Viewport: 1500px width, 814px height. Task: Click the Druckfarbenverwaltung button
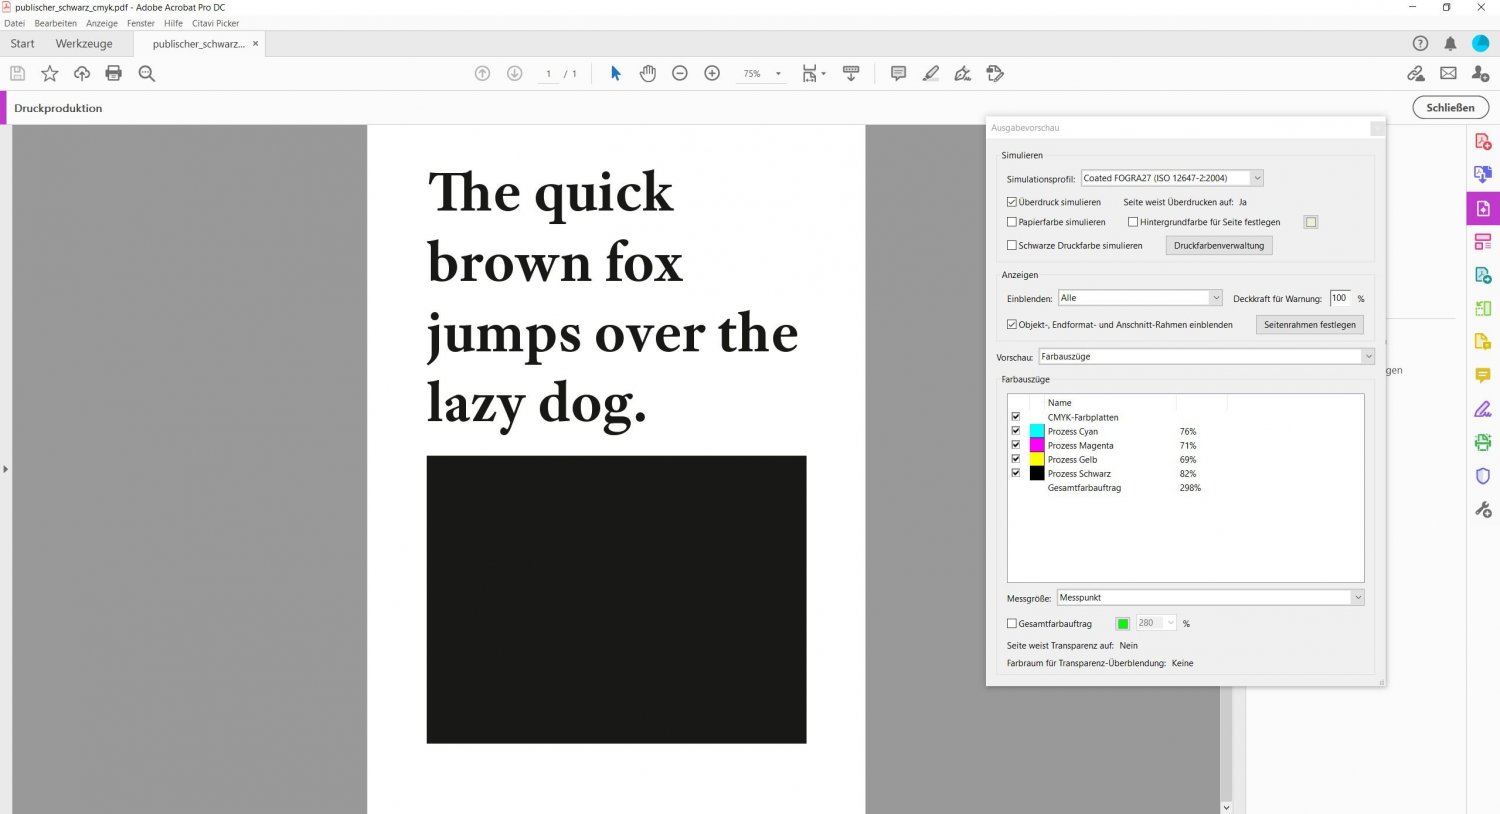[x=1218, y=246]
